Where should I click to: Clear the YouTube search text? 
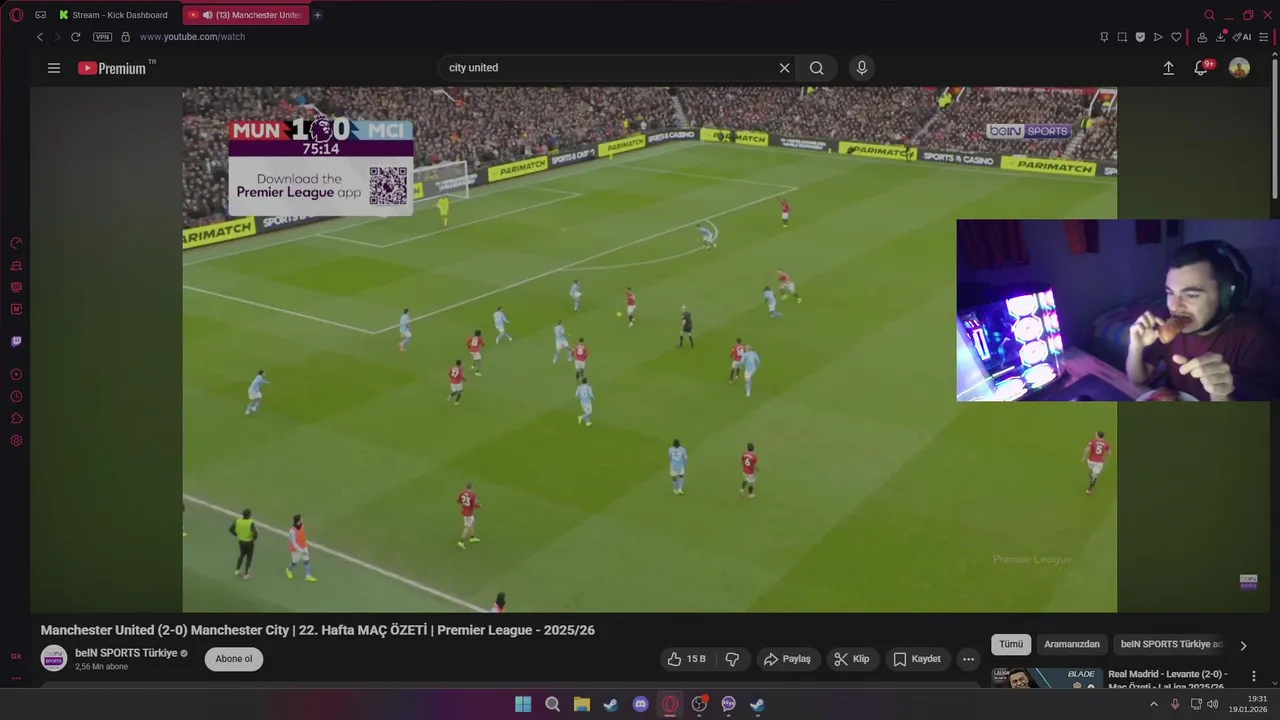pos(785,68)
